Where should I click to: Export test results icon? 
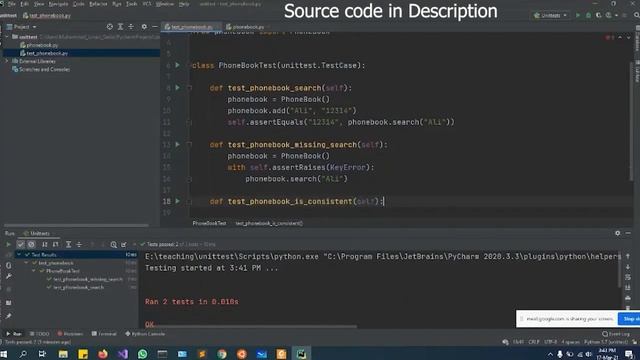124,244
